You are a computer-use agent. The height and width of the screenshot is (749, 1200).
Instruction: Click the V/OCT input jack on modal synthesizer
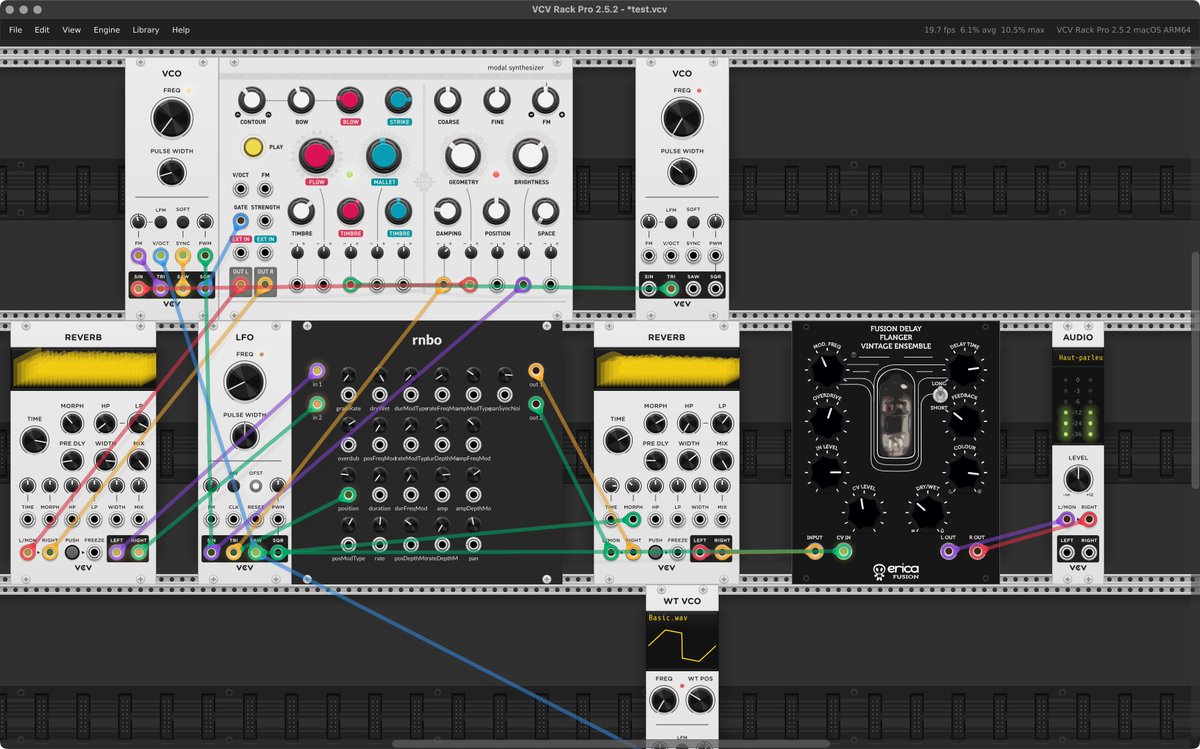241,188
